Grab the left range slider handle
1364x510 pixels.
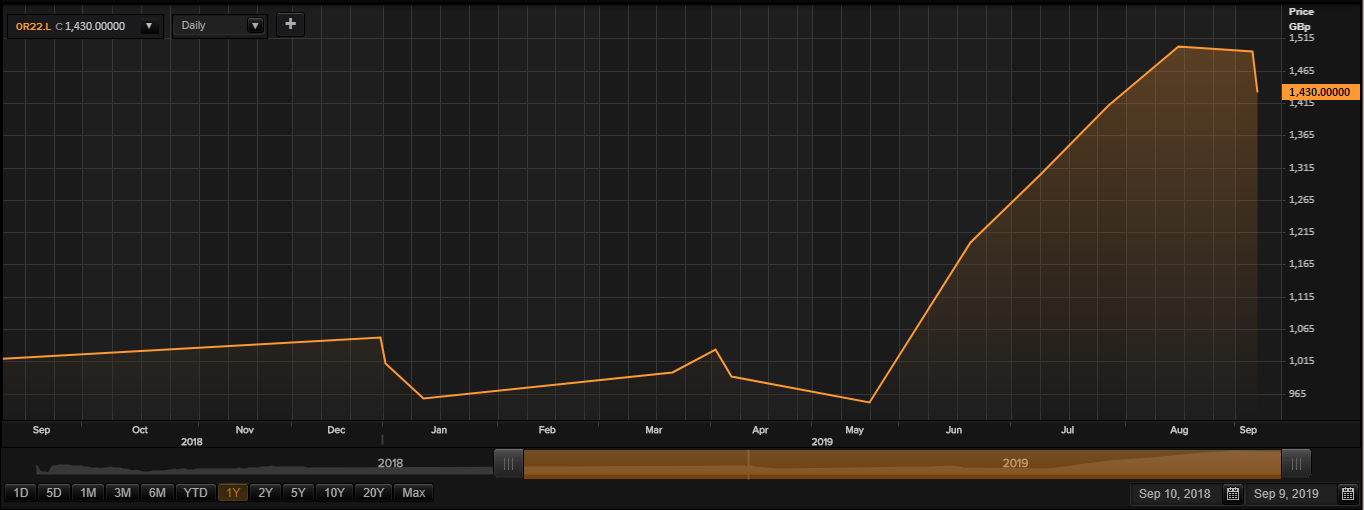(x=509, y=464)
